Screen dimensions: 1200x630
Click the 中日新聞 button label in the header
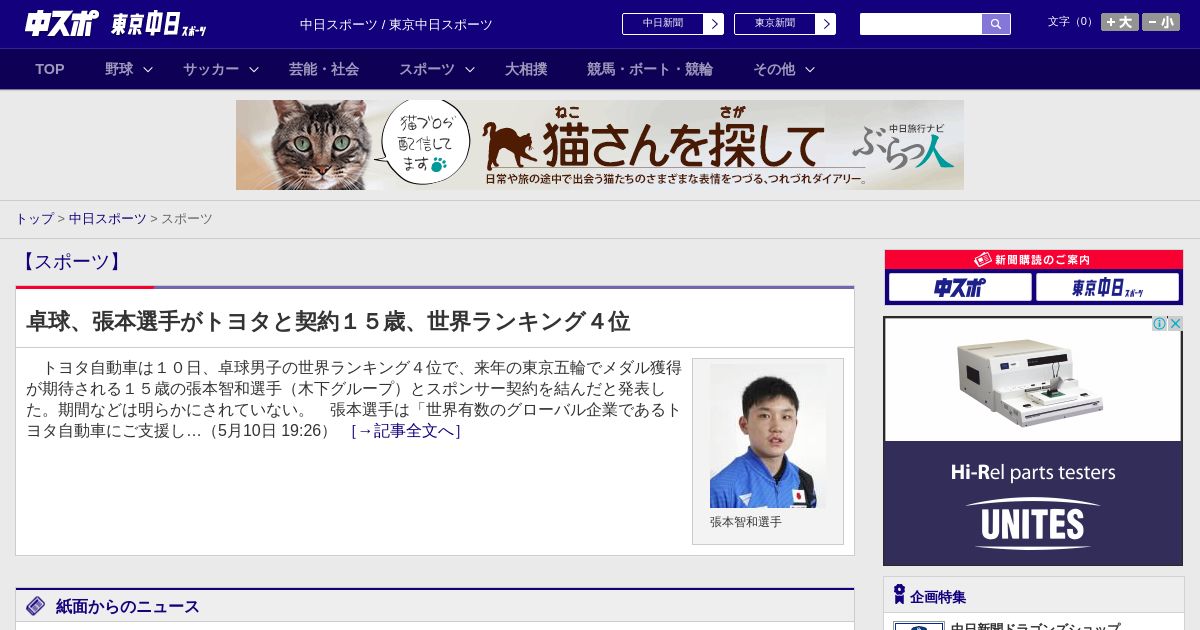[663, 24]
